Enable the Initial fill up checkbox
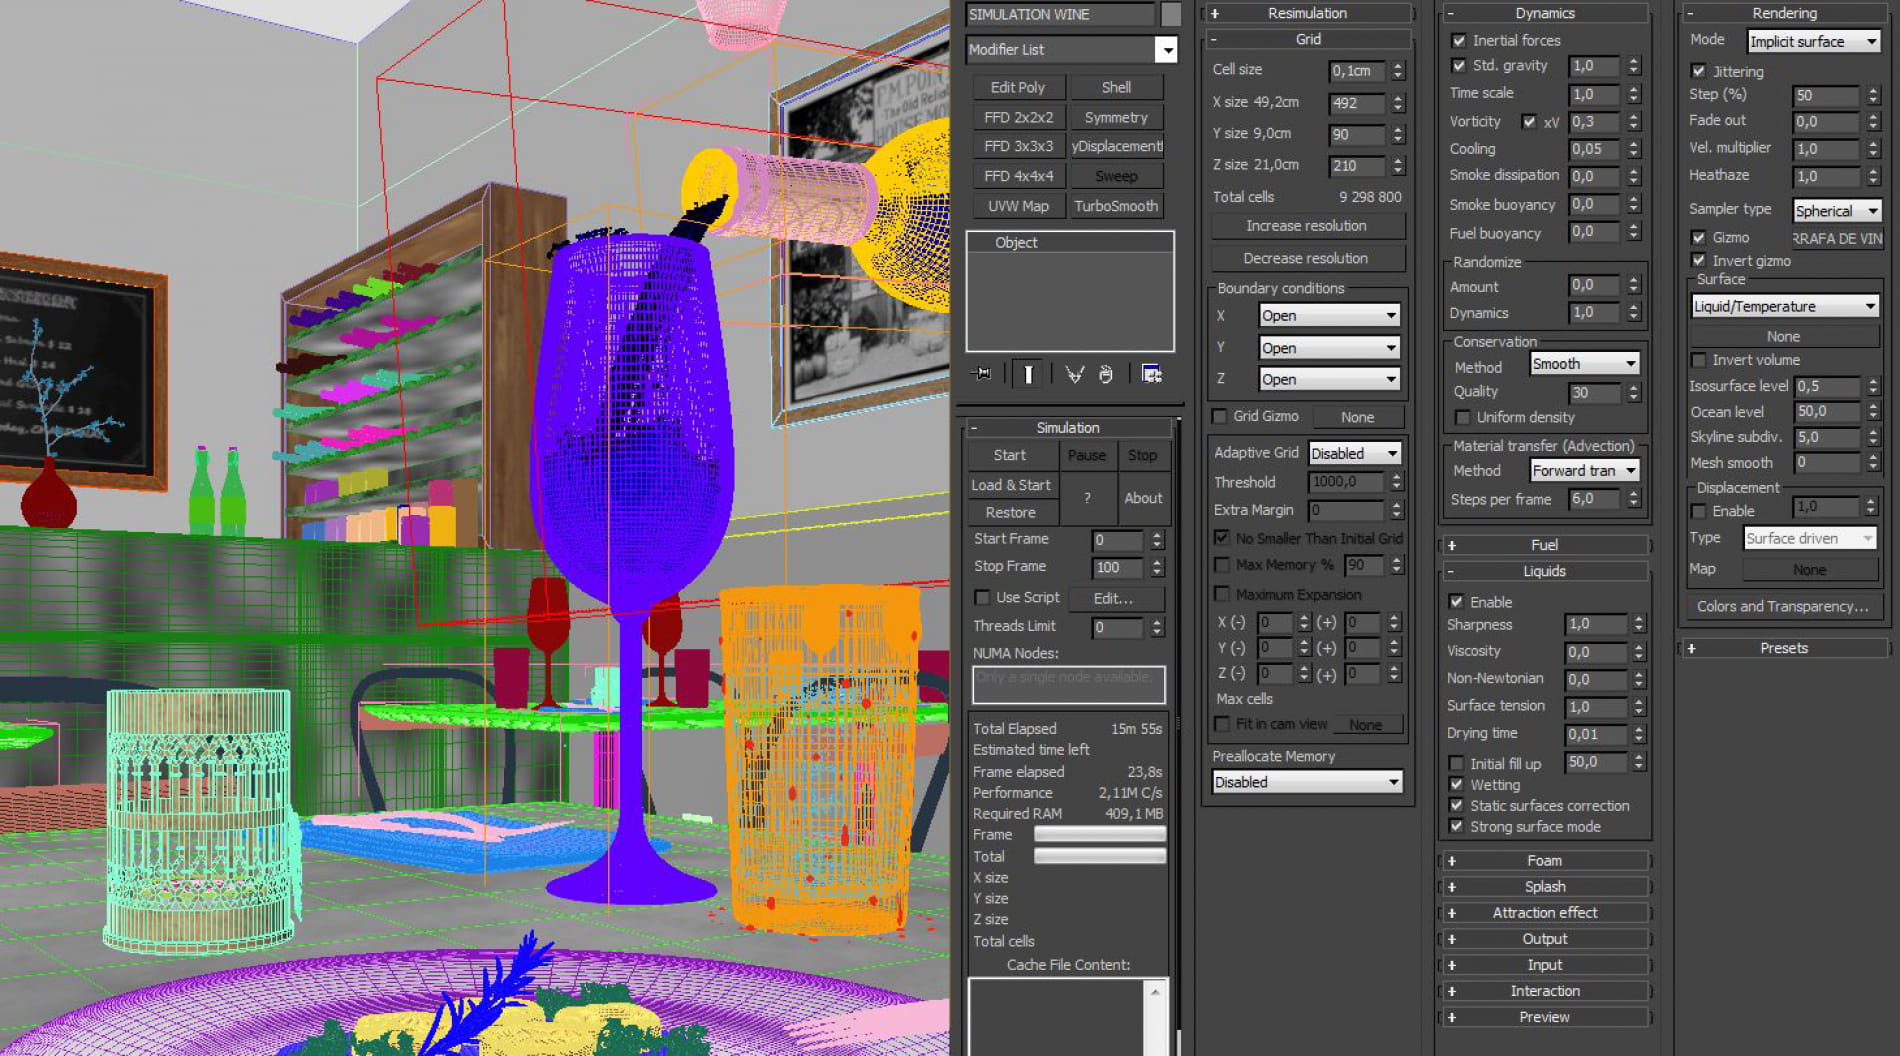The width and height of the screenshot is (1900, 1056). pyautogui.click(x=1456, y=763)
